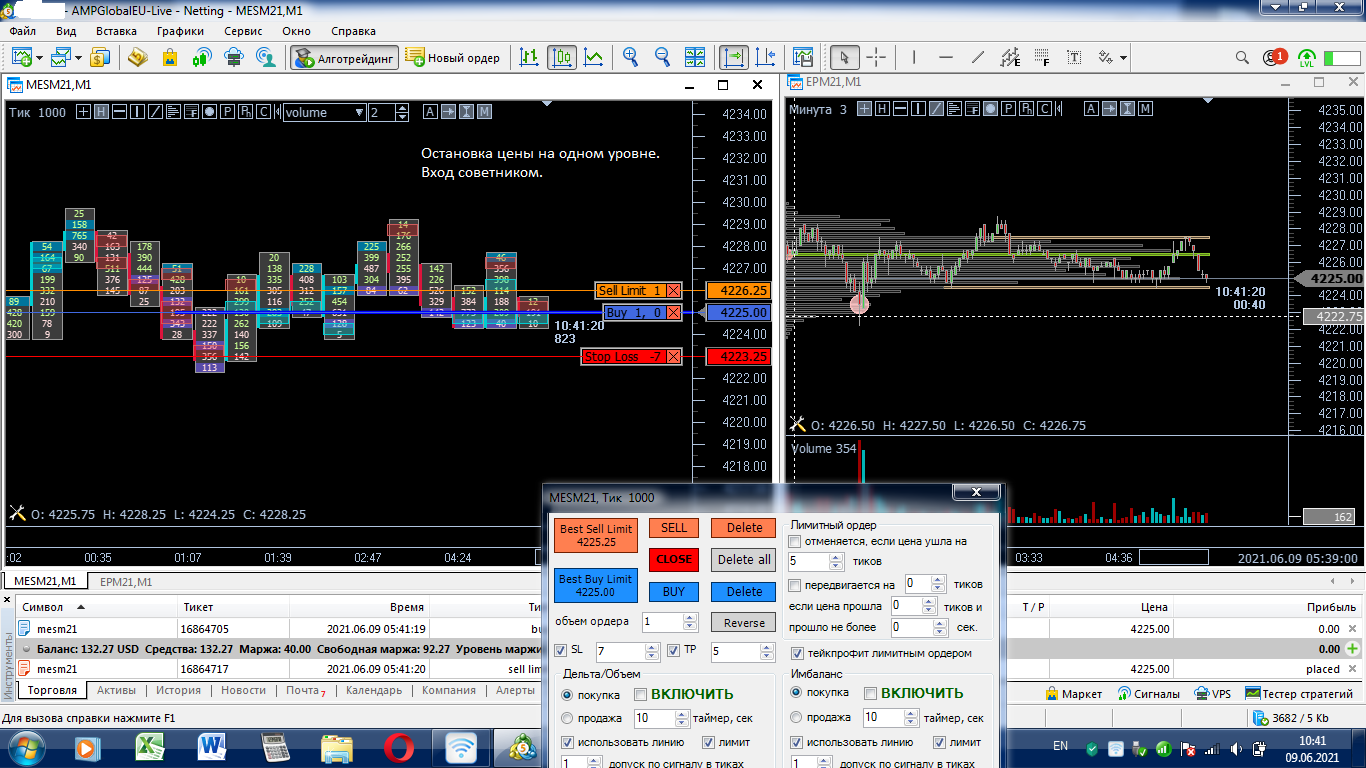Click the объем ордера input field
The width and height of the screenshot is (1366, 768).
point(662,622)
